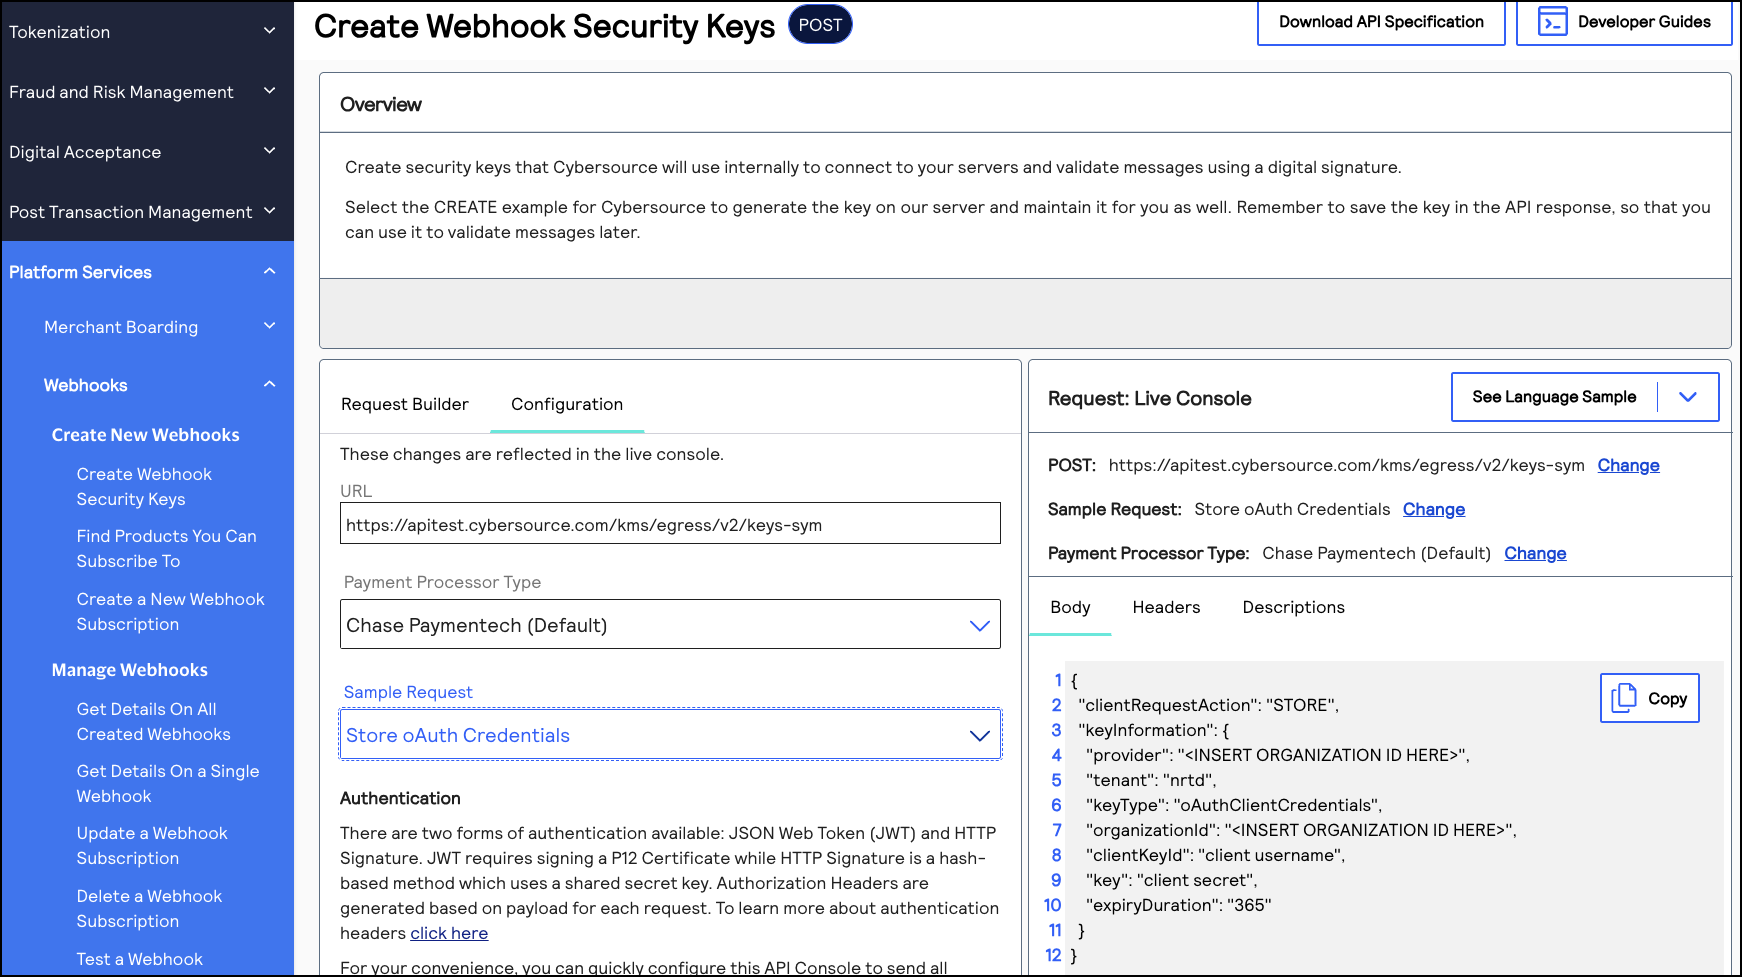
Task: Change the POST request URL
Action: (1628, 465)
